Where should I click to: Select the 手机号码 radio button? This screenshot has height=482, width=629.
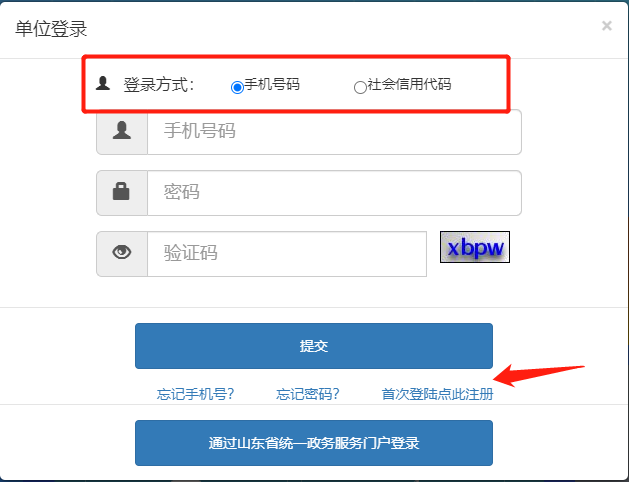(237, 87)
